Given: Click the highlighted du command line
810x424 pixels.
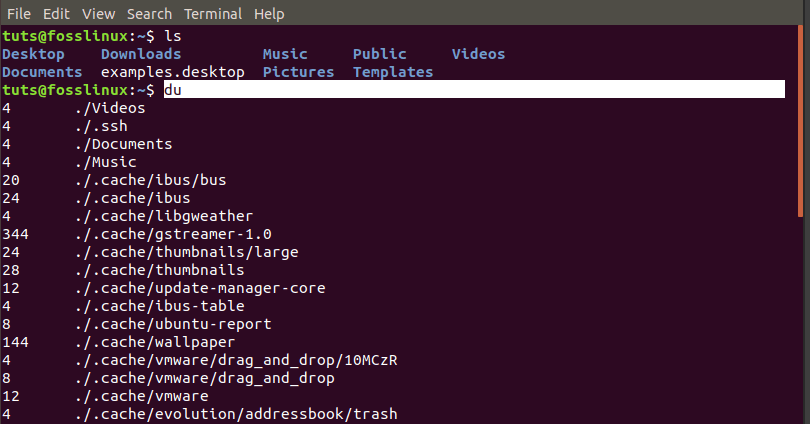Looking at the screenshot, I should (474, 89).
